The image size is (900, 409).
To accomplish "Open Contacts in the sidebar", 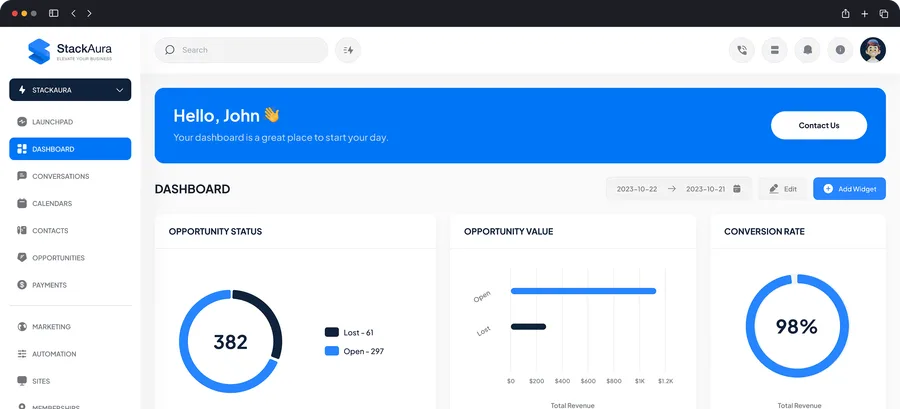I will click(70, 231).
